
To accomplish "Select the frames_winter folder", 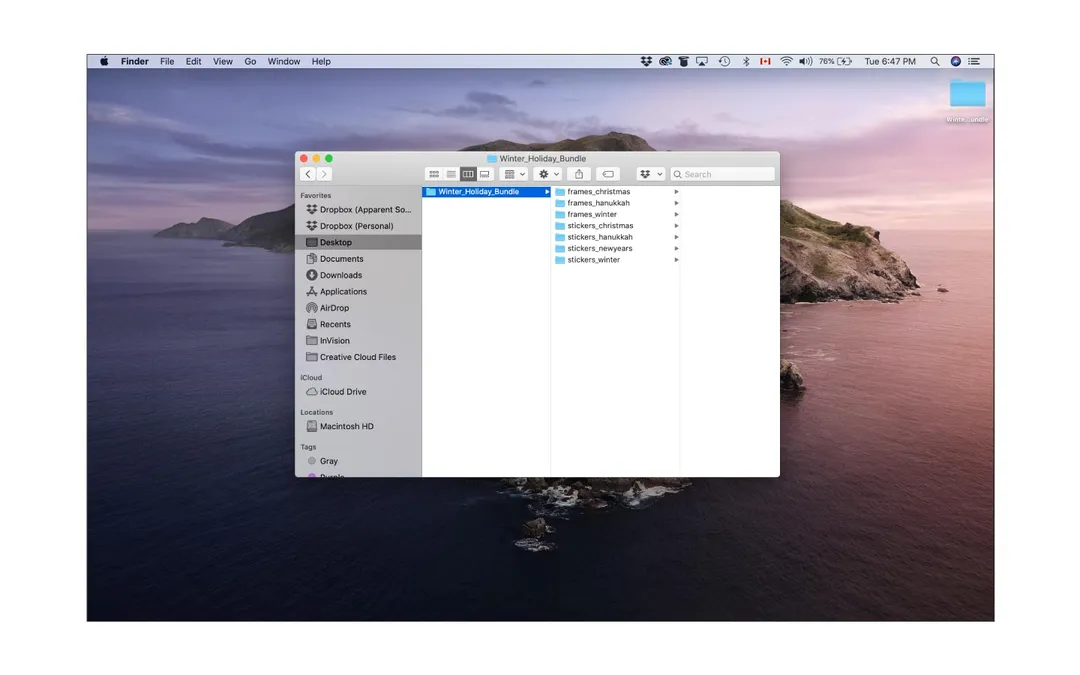I will tap(592, 214).
